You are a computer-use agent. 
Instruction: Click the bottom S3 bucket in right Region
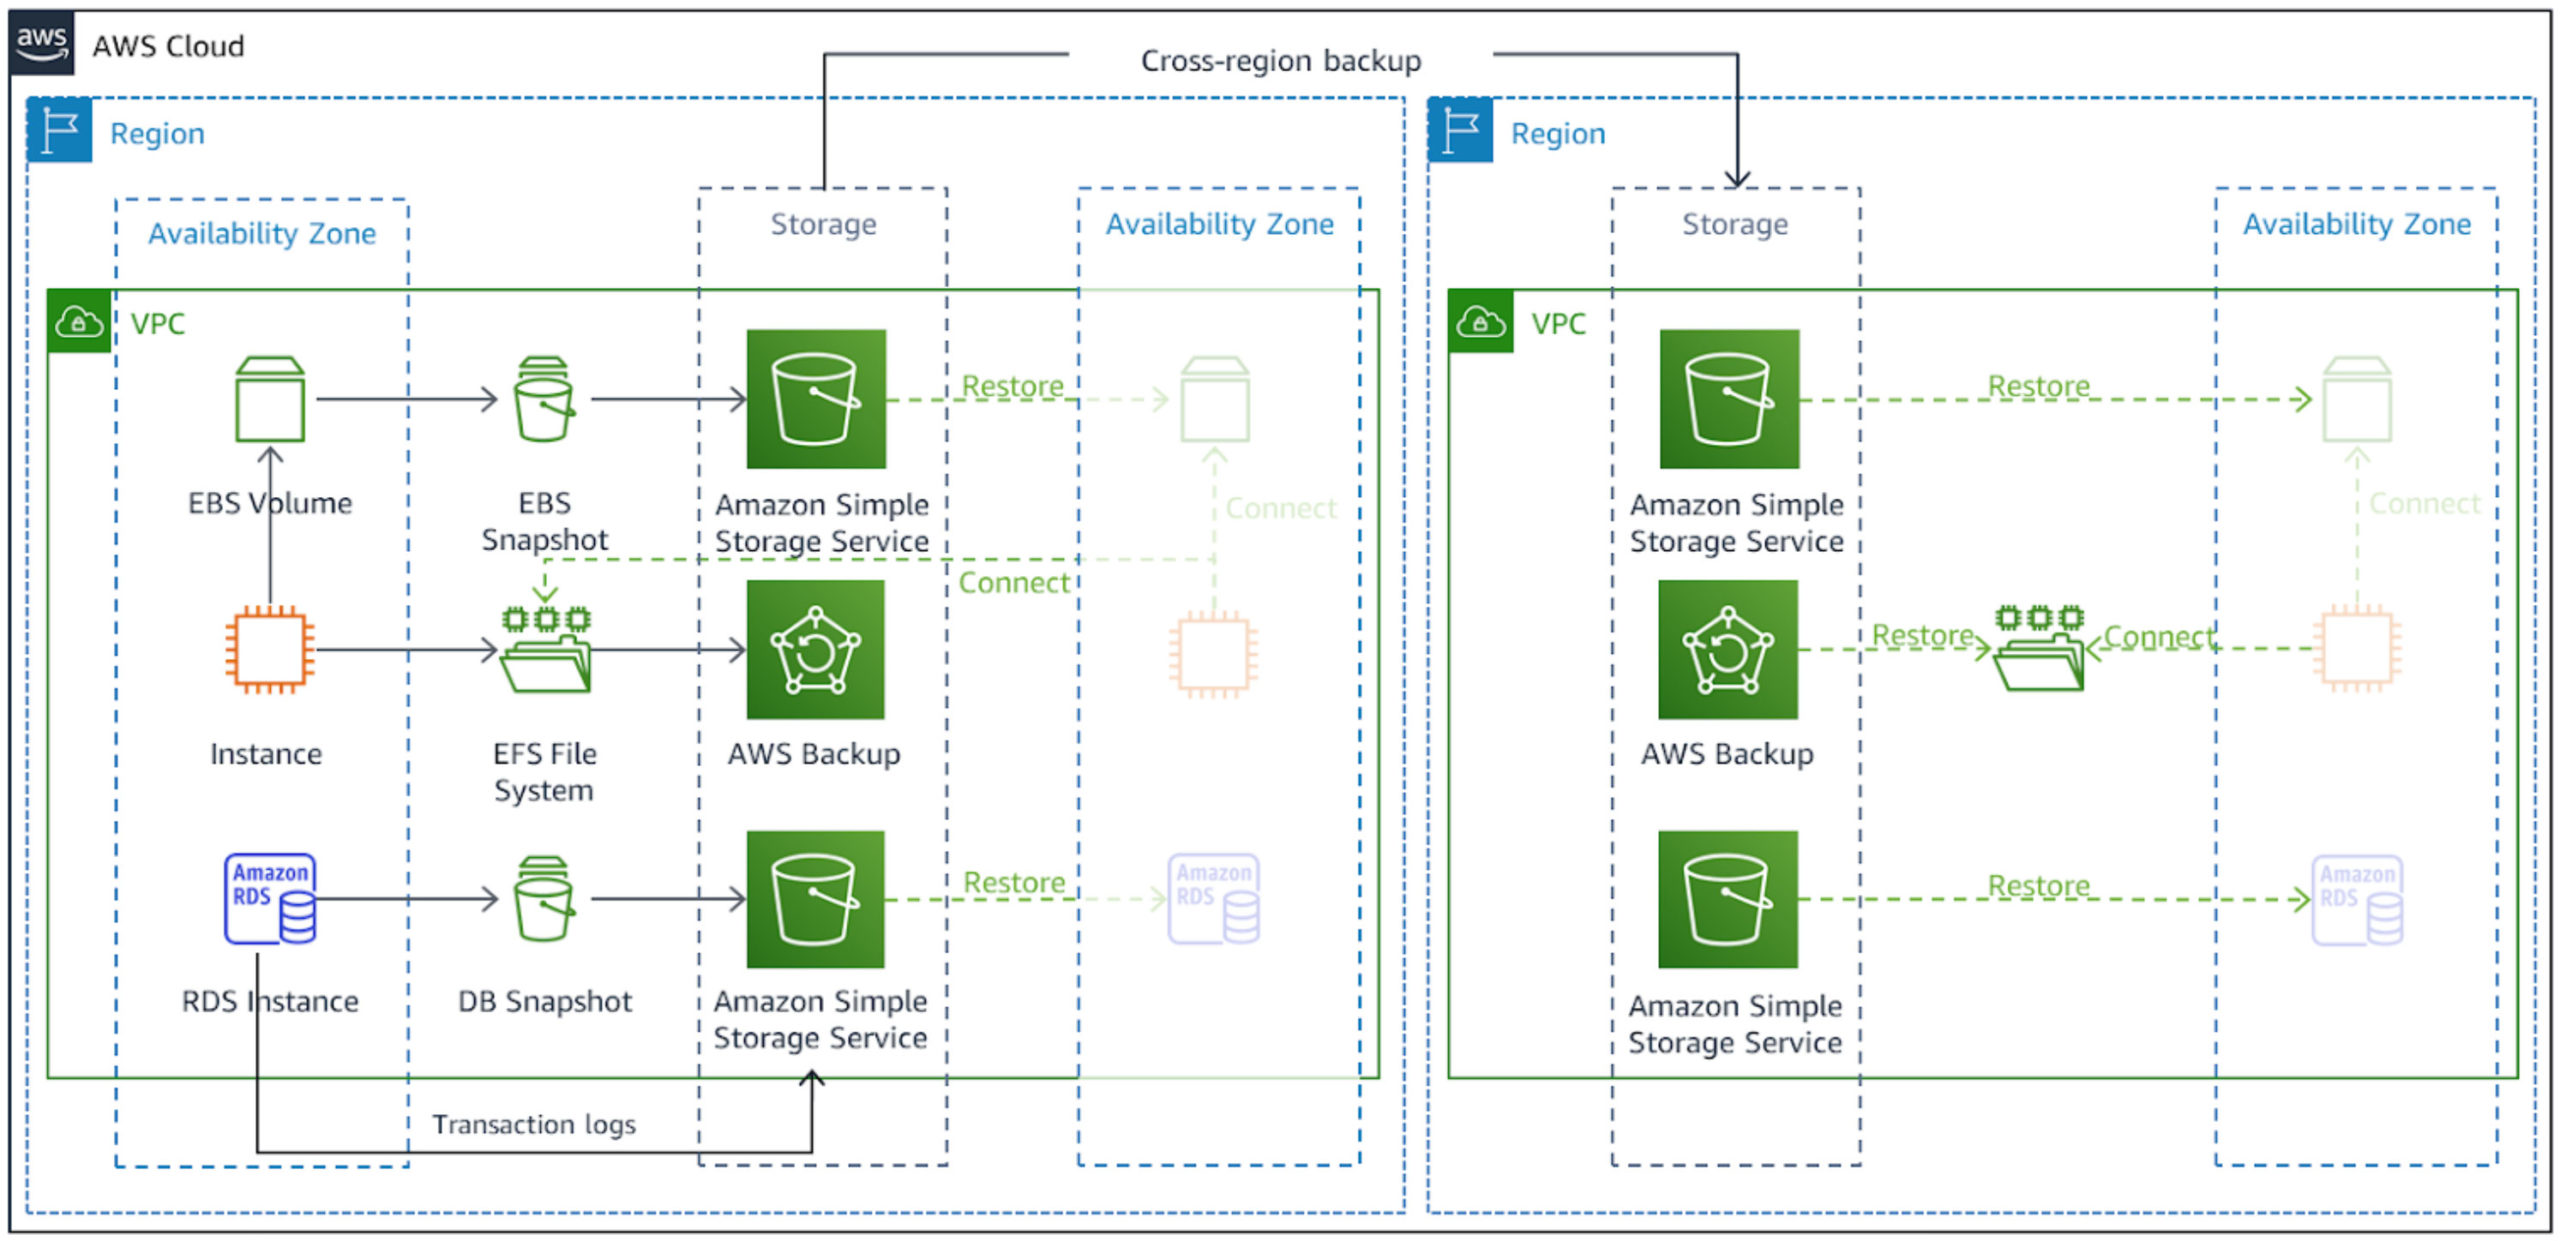[x=1728, y=899]
